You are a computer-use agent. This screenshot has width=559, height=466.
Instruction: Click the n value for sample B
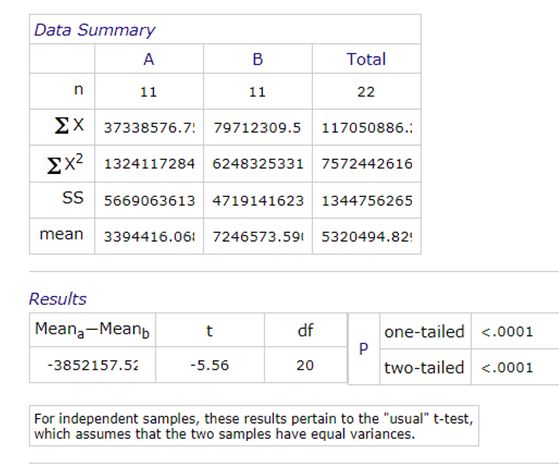pyautogui.click(x=257, y=92)
